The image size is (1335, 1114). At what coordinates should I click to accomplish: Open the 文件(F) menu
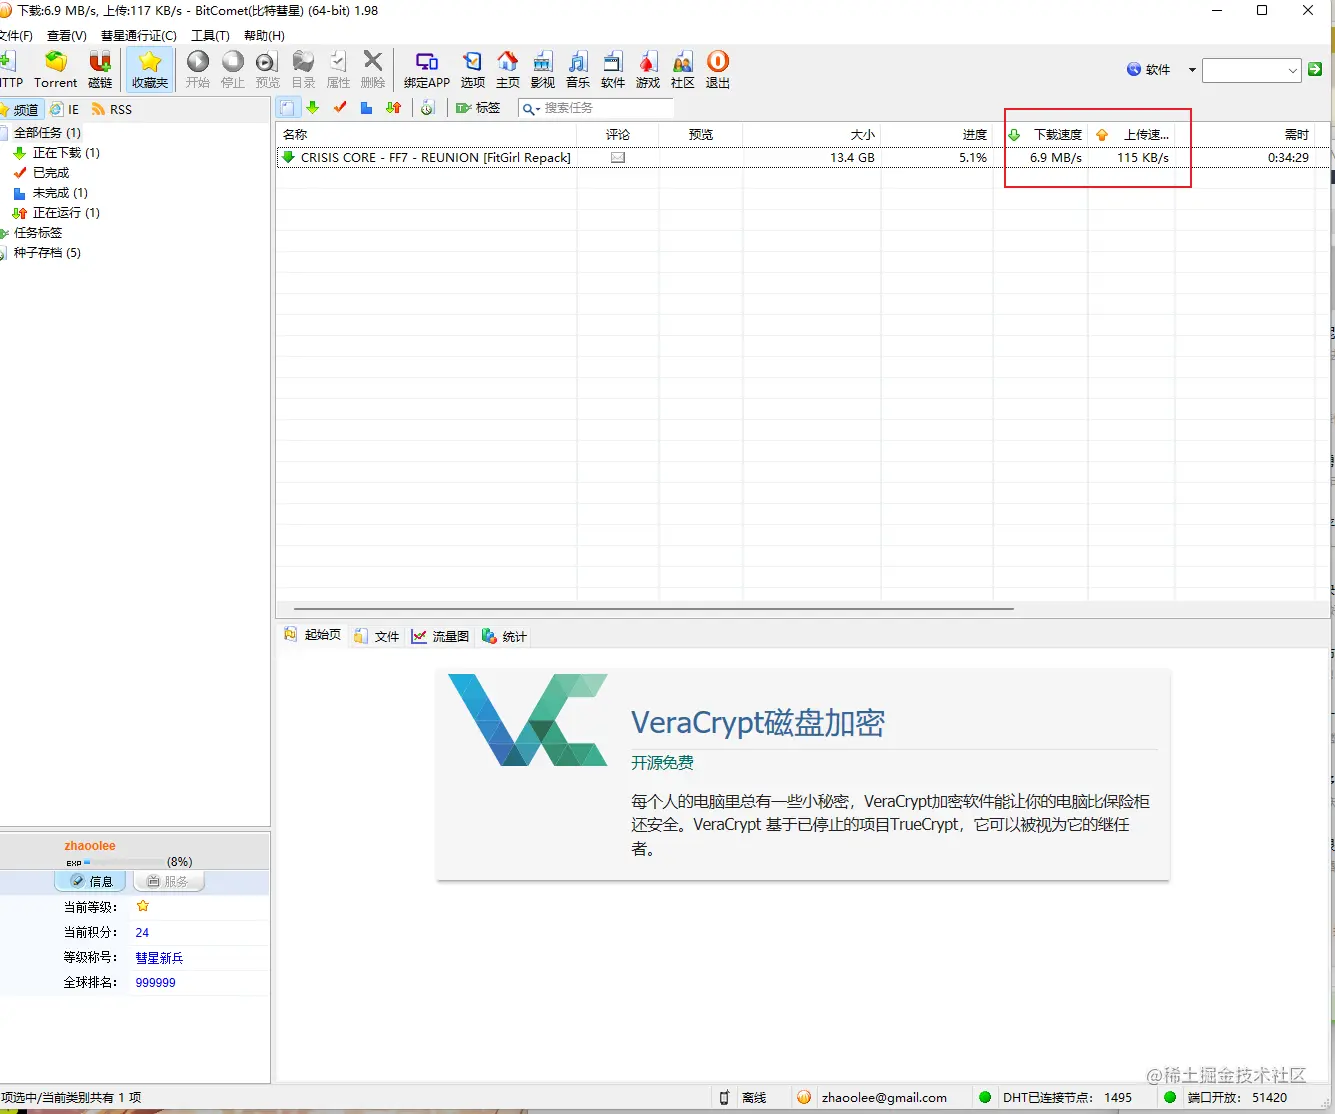[x=15, y=36]
